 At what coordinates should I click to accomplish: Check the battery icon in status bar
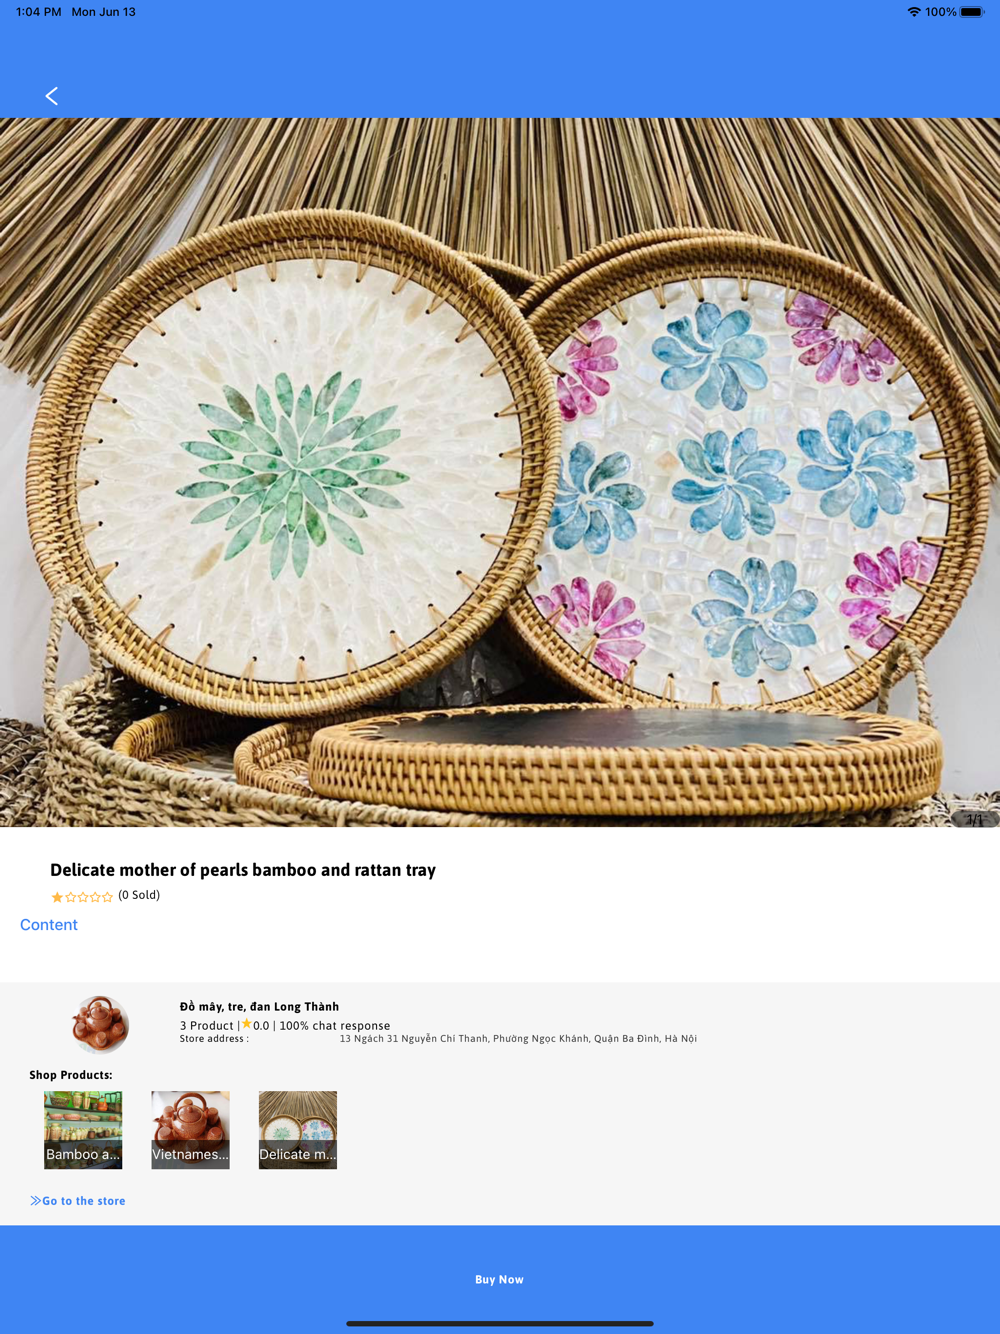point(972,12)
